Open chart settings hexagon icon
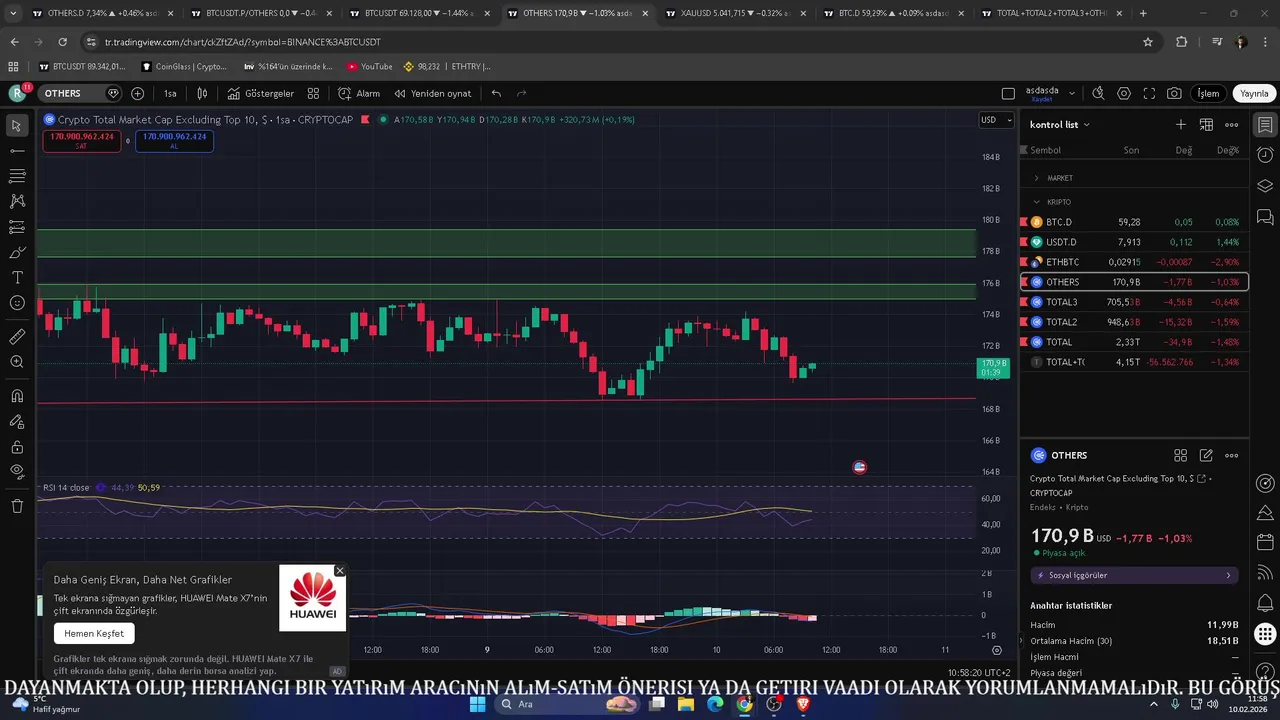The image size is (1280, 720). point(1124,93)
